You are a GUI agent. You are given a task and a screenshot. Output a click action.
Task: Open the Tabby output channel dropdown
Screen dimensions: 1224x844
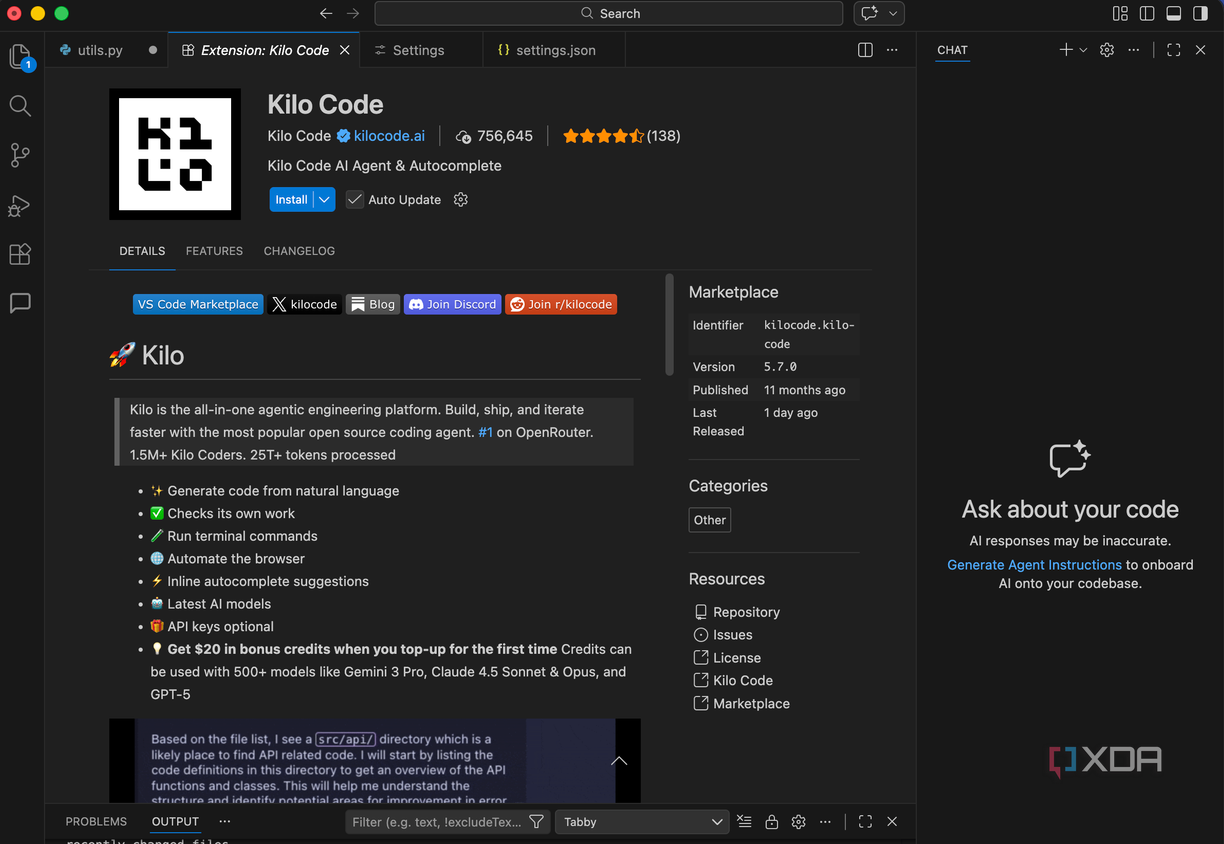click(x=642, y=822)
